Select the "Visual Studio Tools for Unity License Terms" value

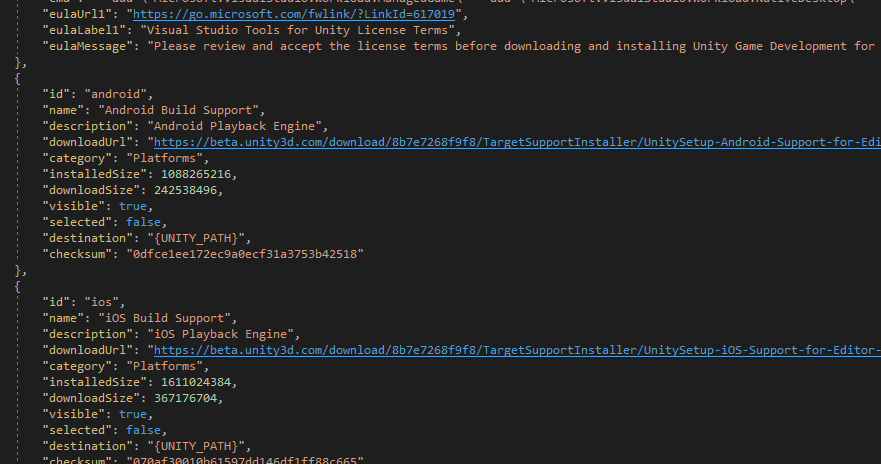297,30
